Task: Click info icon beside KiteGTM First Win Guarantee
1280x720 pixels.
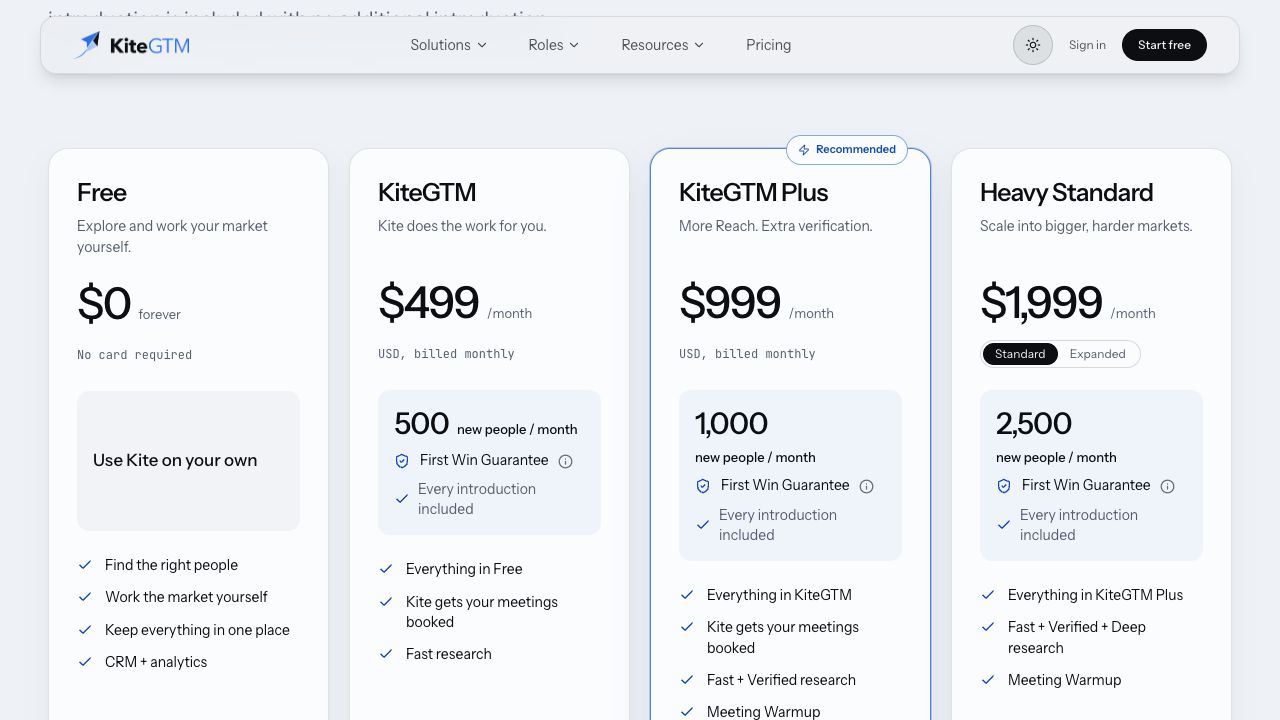Action: (565, 461)
